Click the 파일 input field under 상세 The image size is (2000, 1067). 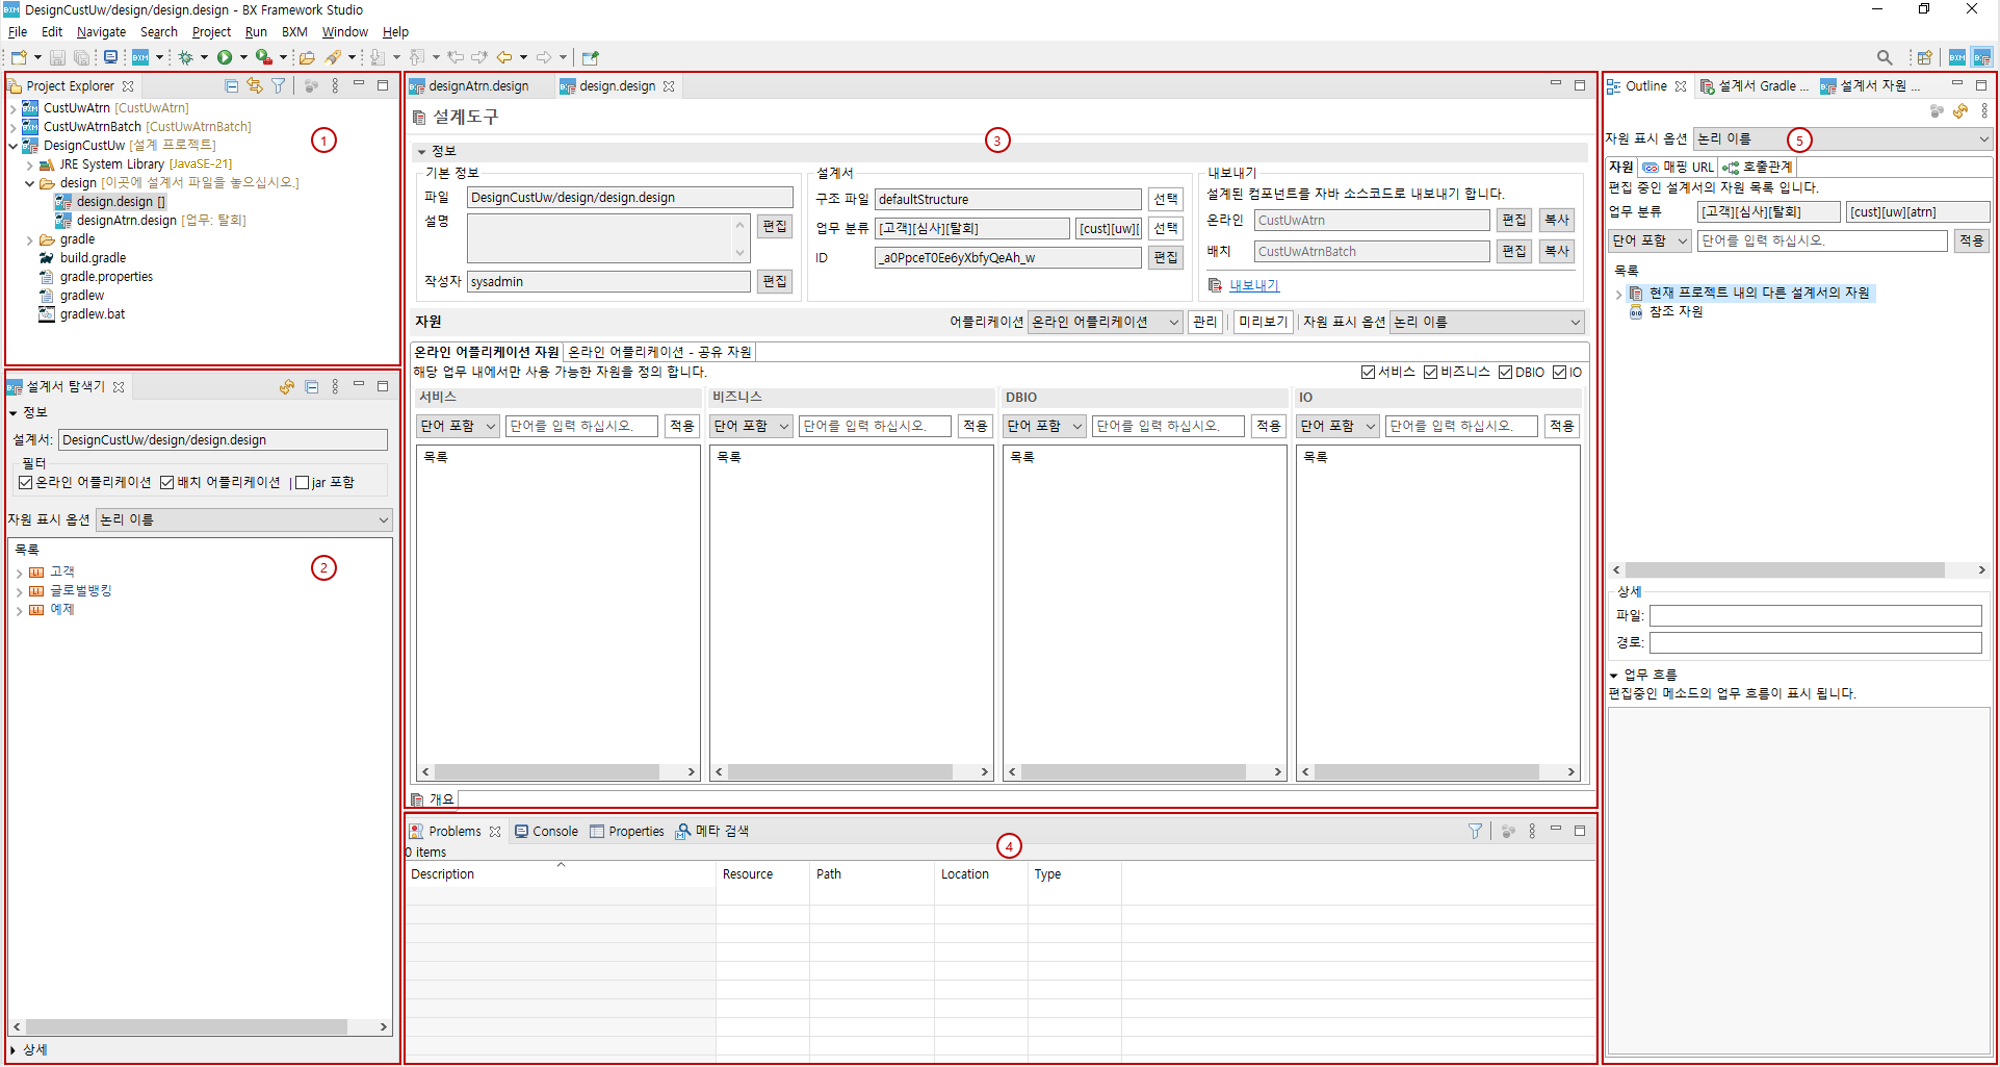click(x=1815, y=615)
